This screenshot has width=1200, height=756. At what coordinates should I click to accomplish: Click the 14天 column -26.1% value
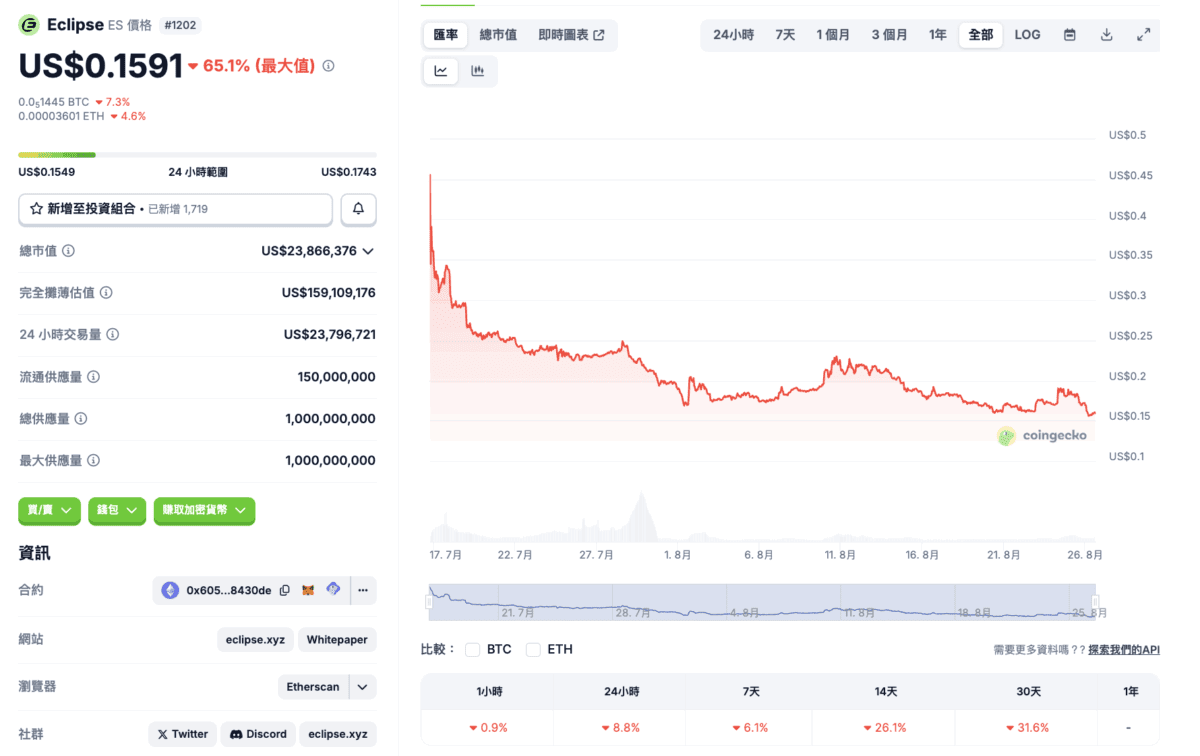click(884, 728)
